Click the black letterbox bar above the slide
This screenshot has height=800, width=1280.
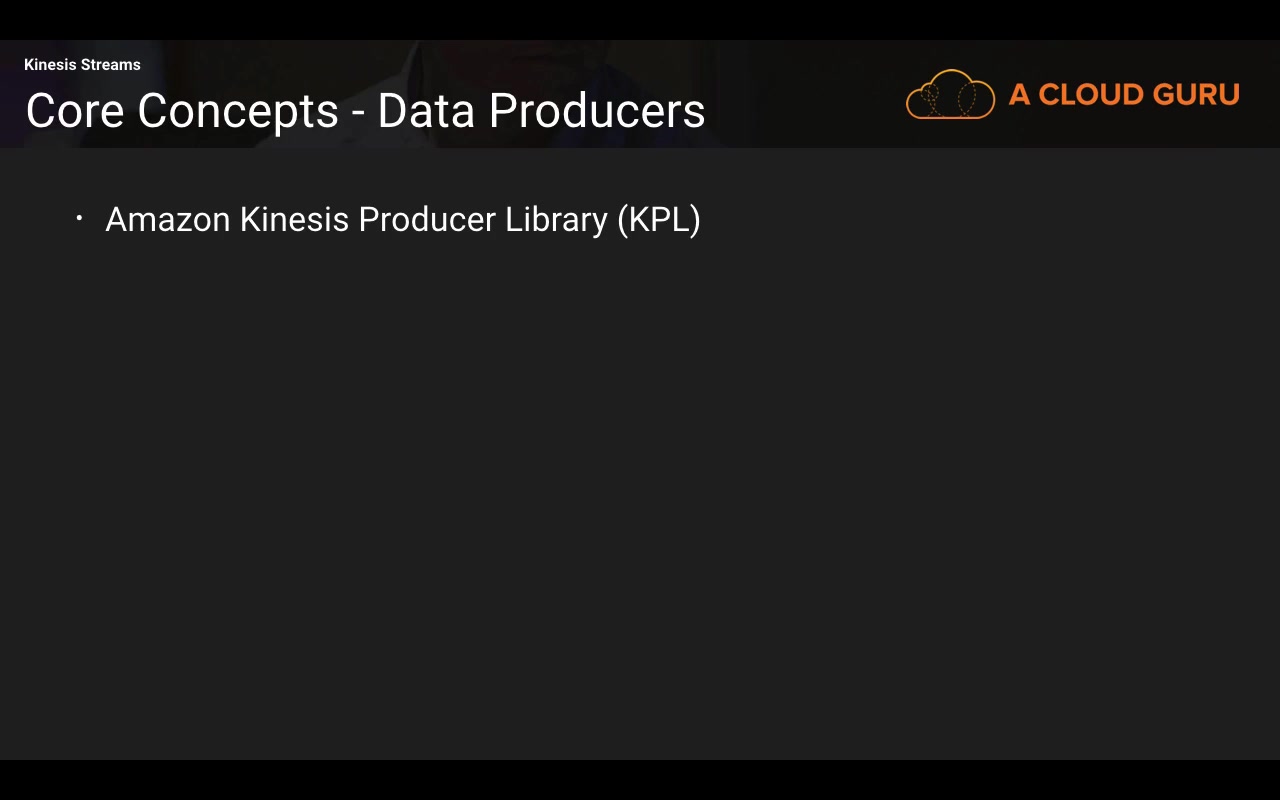pyautogui.click(x=640, y=19)
